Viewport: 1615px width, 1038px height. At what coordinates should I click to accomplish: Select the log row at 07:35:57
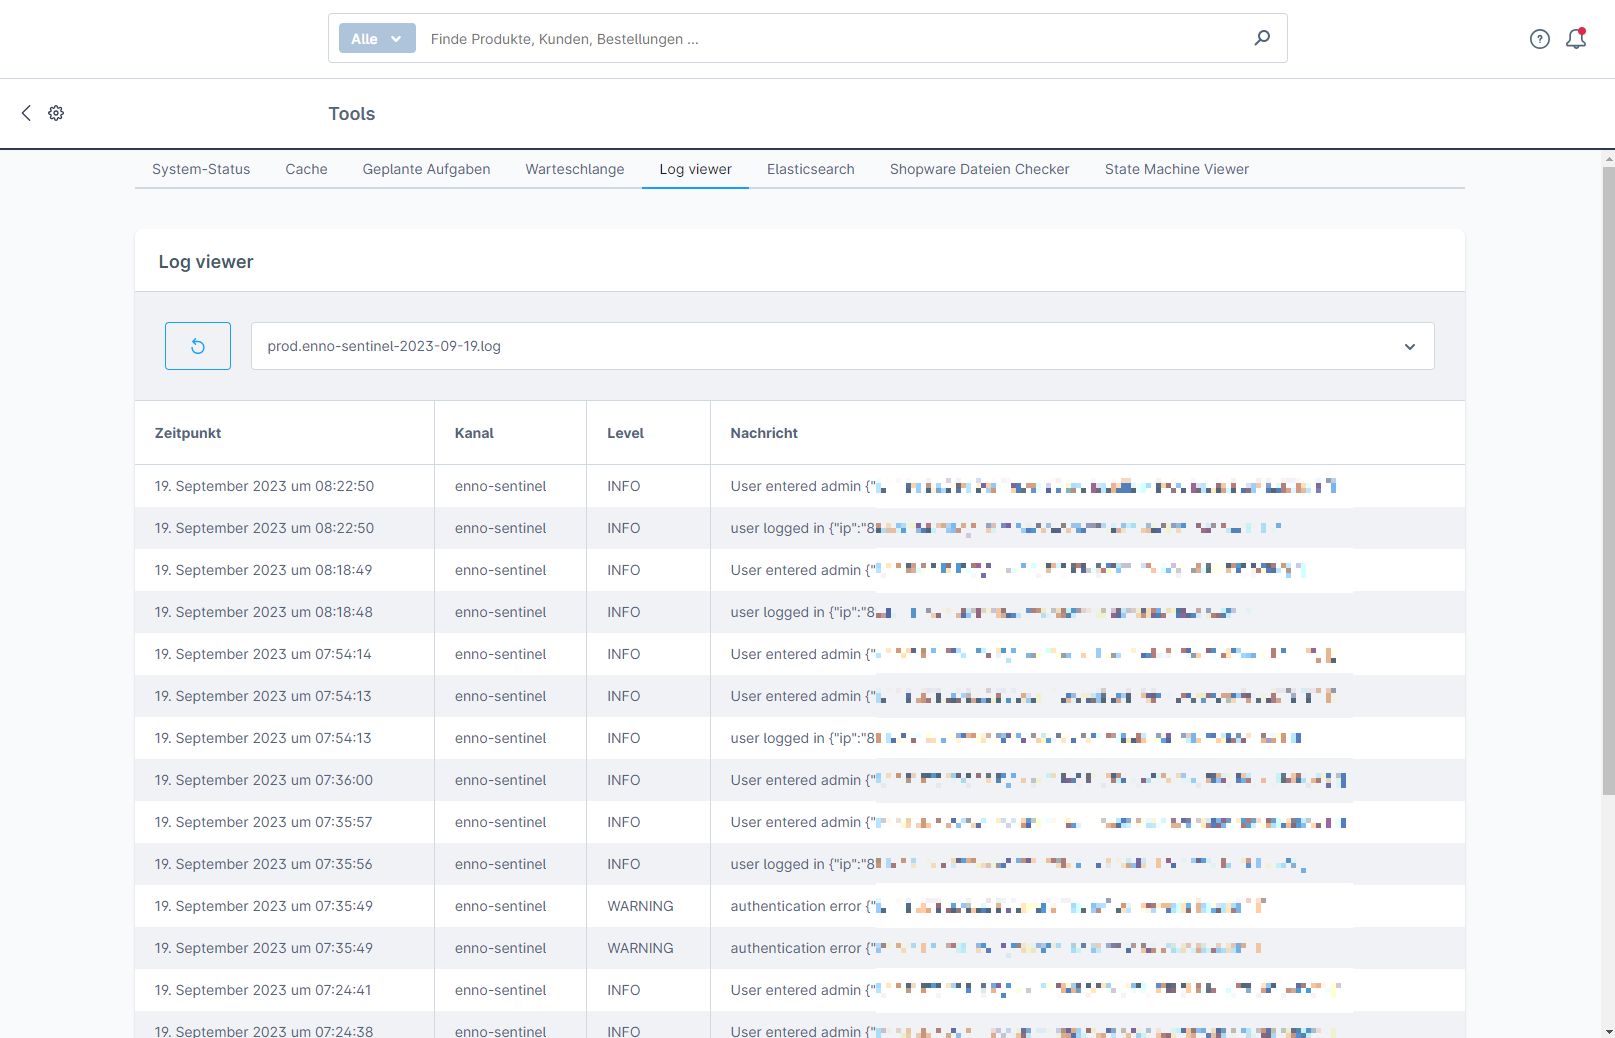tap(800, 822)
